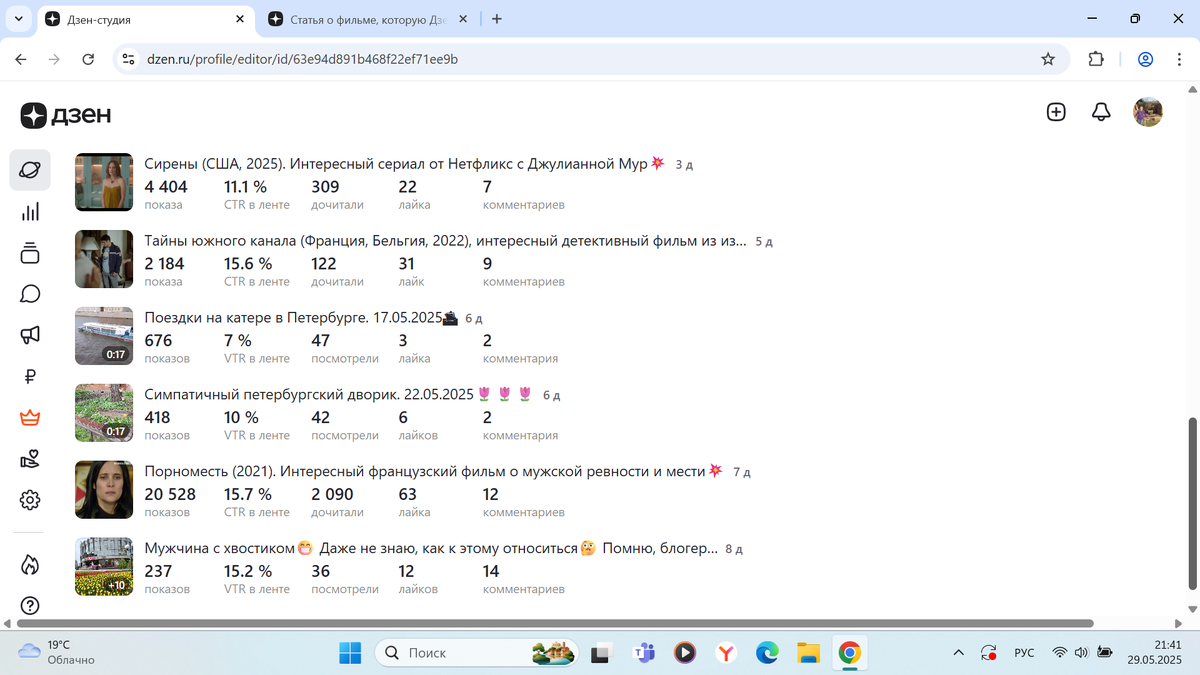Open the bar chart statistics sidebar icon
This screenshot has height=675, width=1200.
point(30,211)
